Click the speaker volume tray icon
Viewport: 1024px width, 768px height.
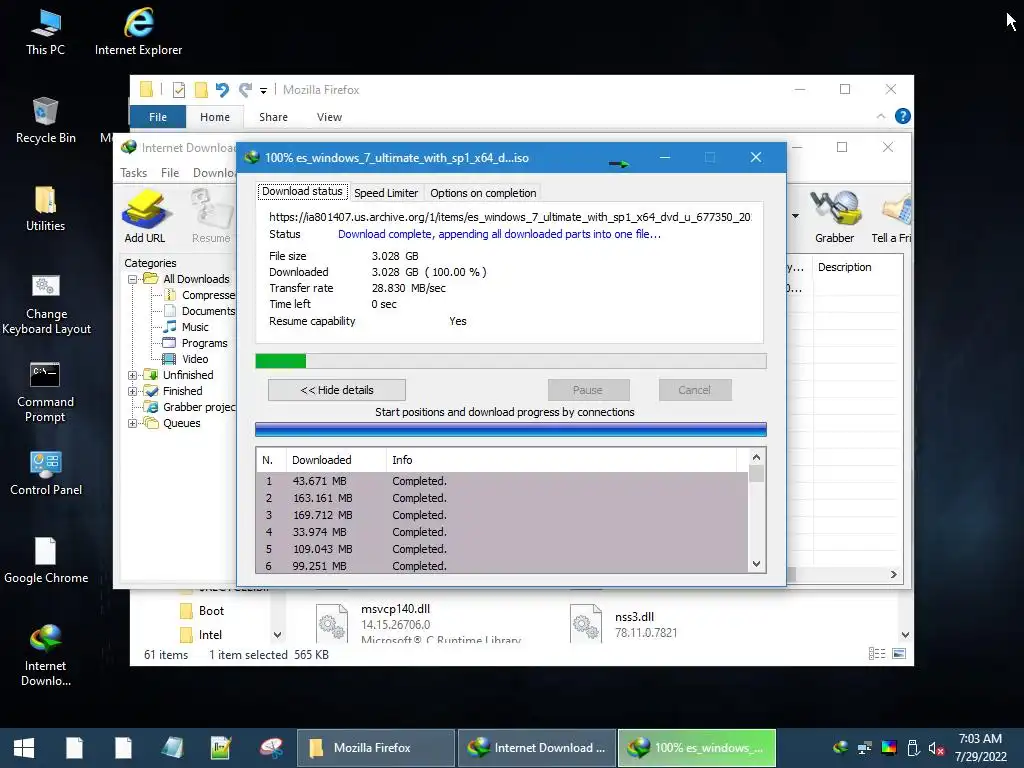click(x=936, y=748)
